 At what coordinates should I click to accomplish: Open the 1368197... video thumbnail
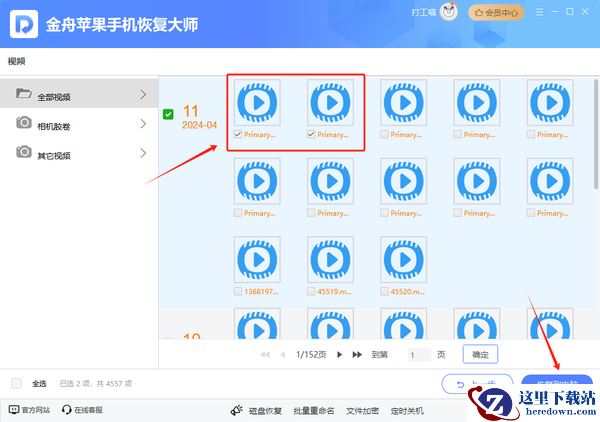coord(257,259)
